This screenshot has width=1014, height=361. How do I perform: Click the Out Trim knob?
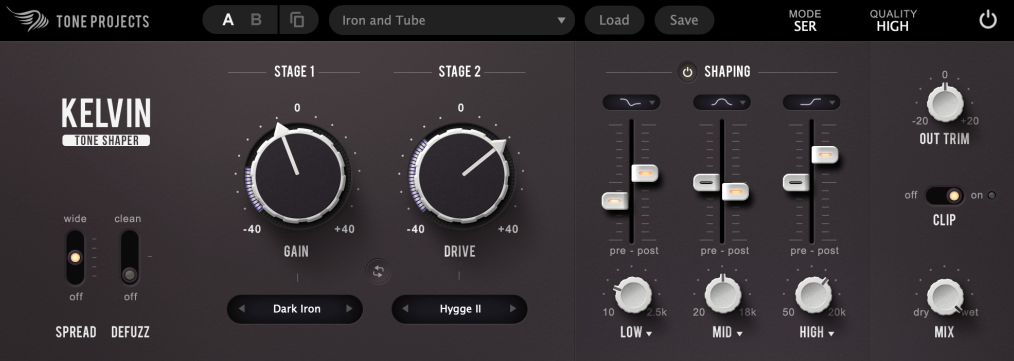pos(945,104)
